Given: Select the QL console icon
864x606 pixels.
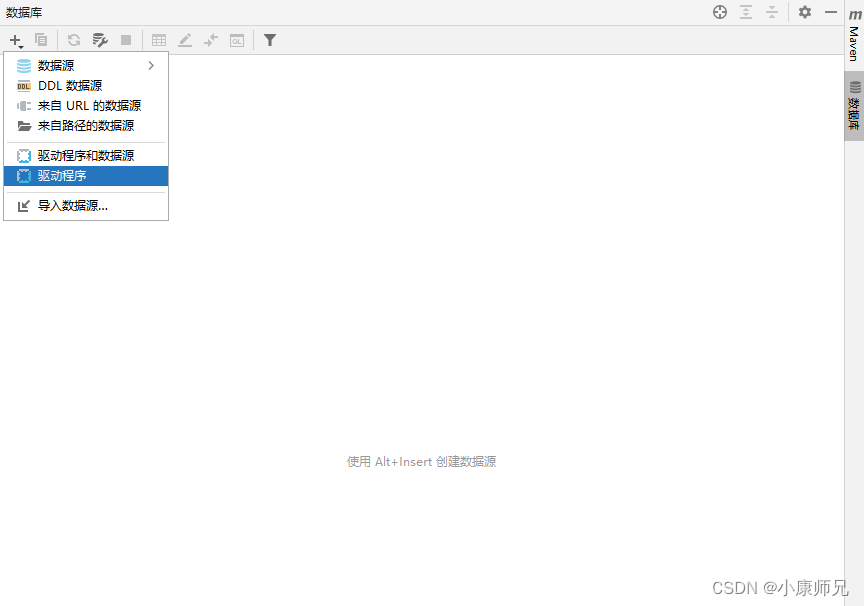Looking at the screenshot, I should click(x=237, y=40).
